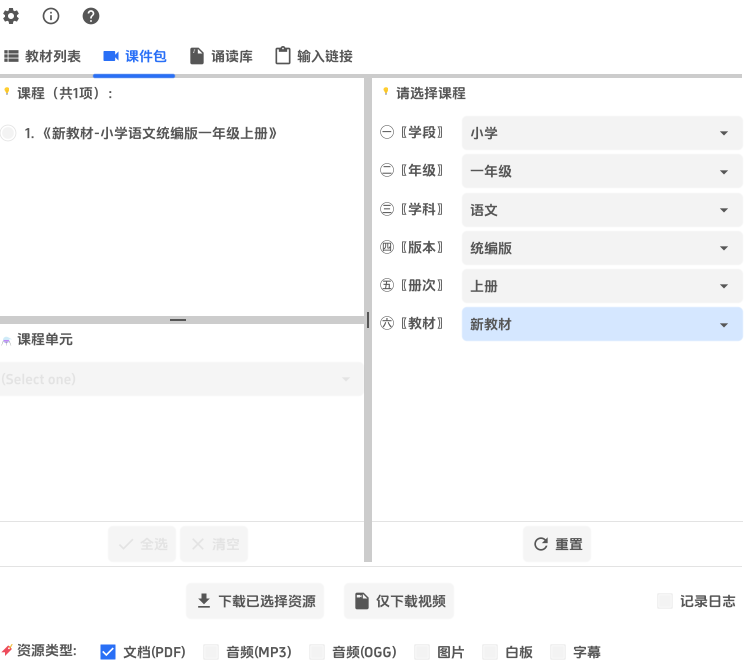Open the 诵读库 tab
Image resolution: width=746 pixels, height=671 pixels.
click(x=221, y=56)
